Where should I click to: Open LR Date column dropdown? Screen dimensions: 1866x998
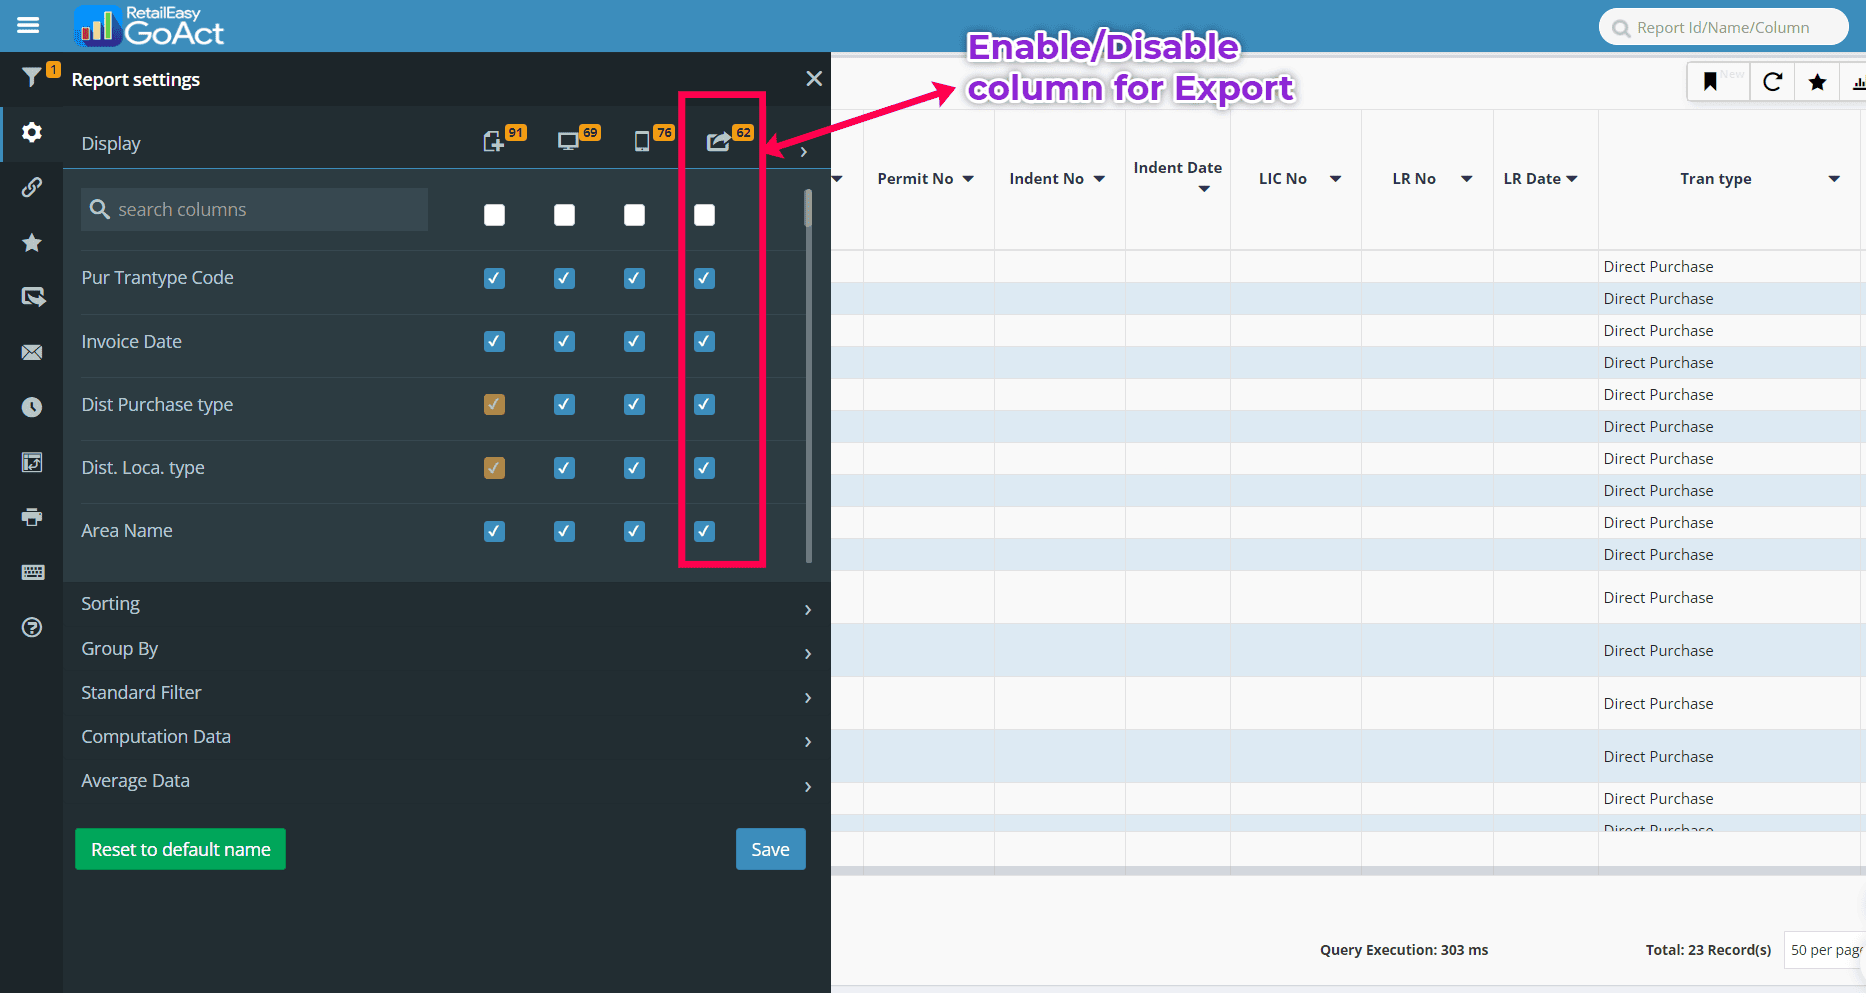point(1572,179)
